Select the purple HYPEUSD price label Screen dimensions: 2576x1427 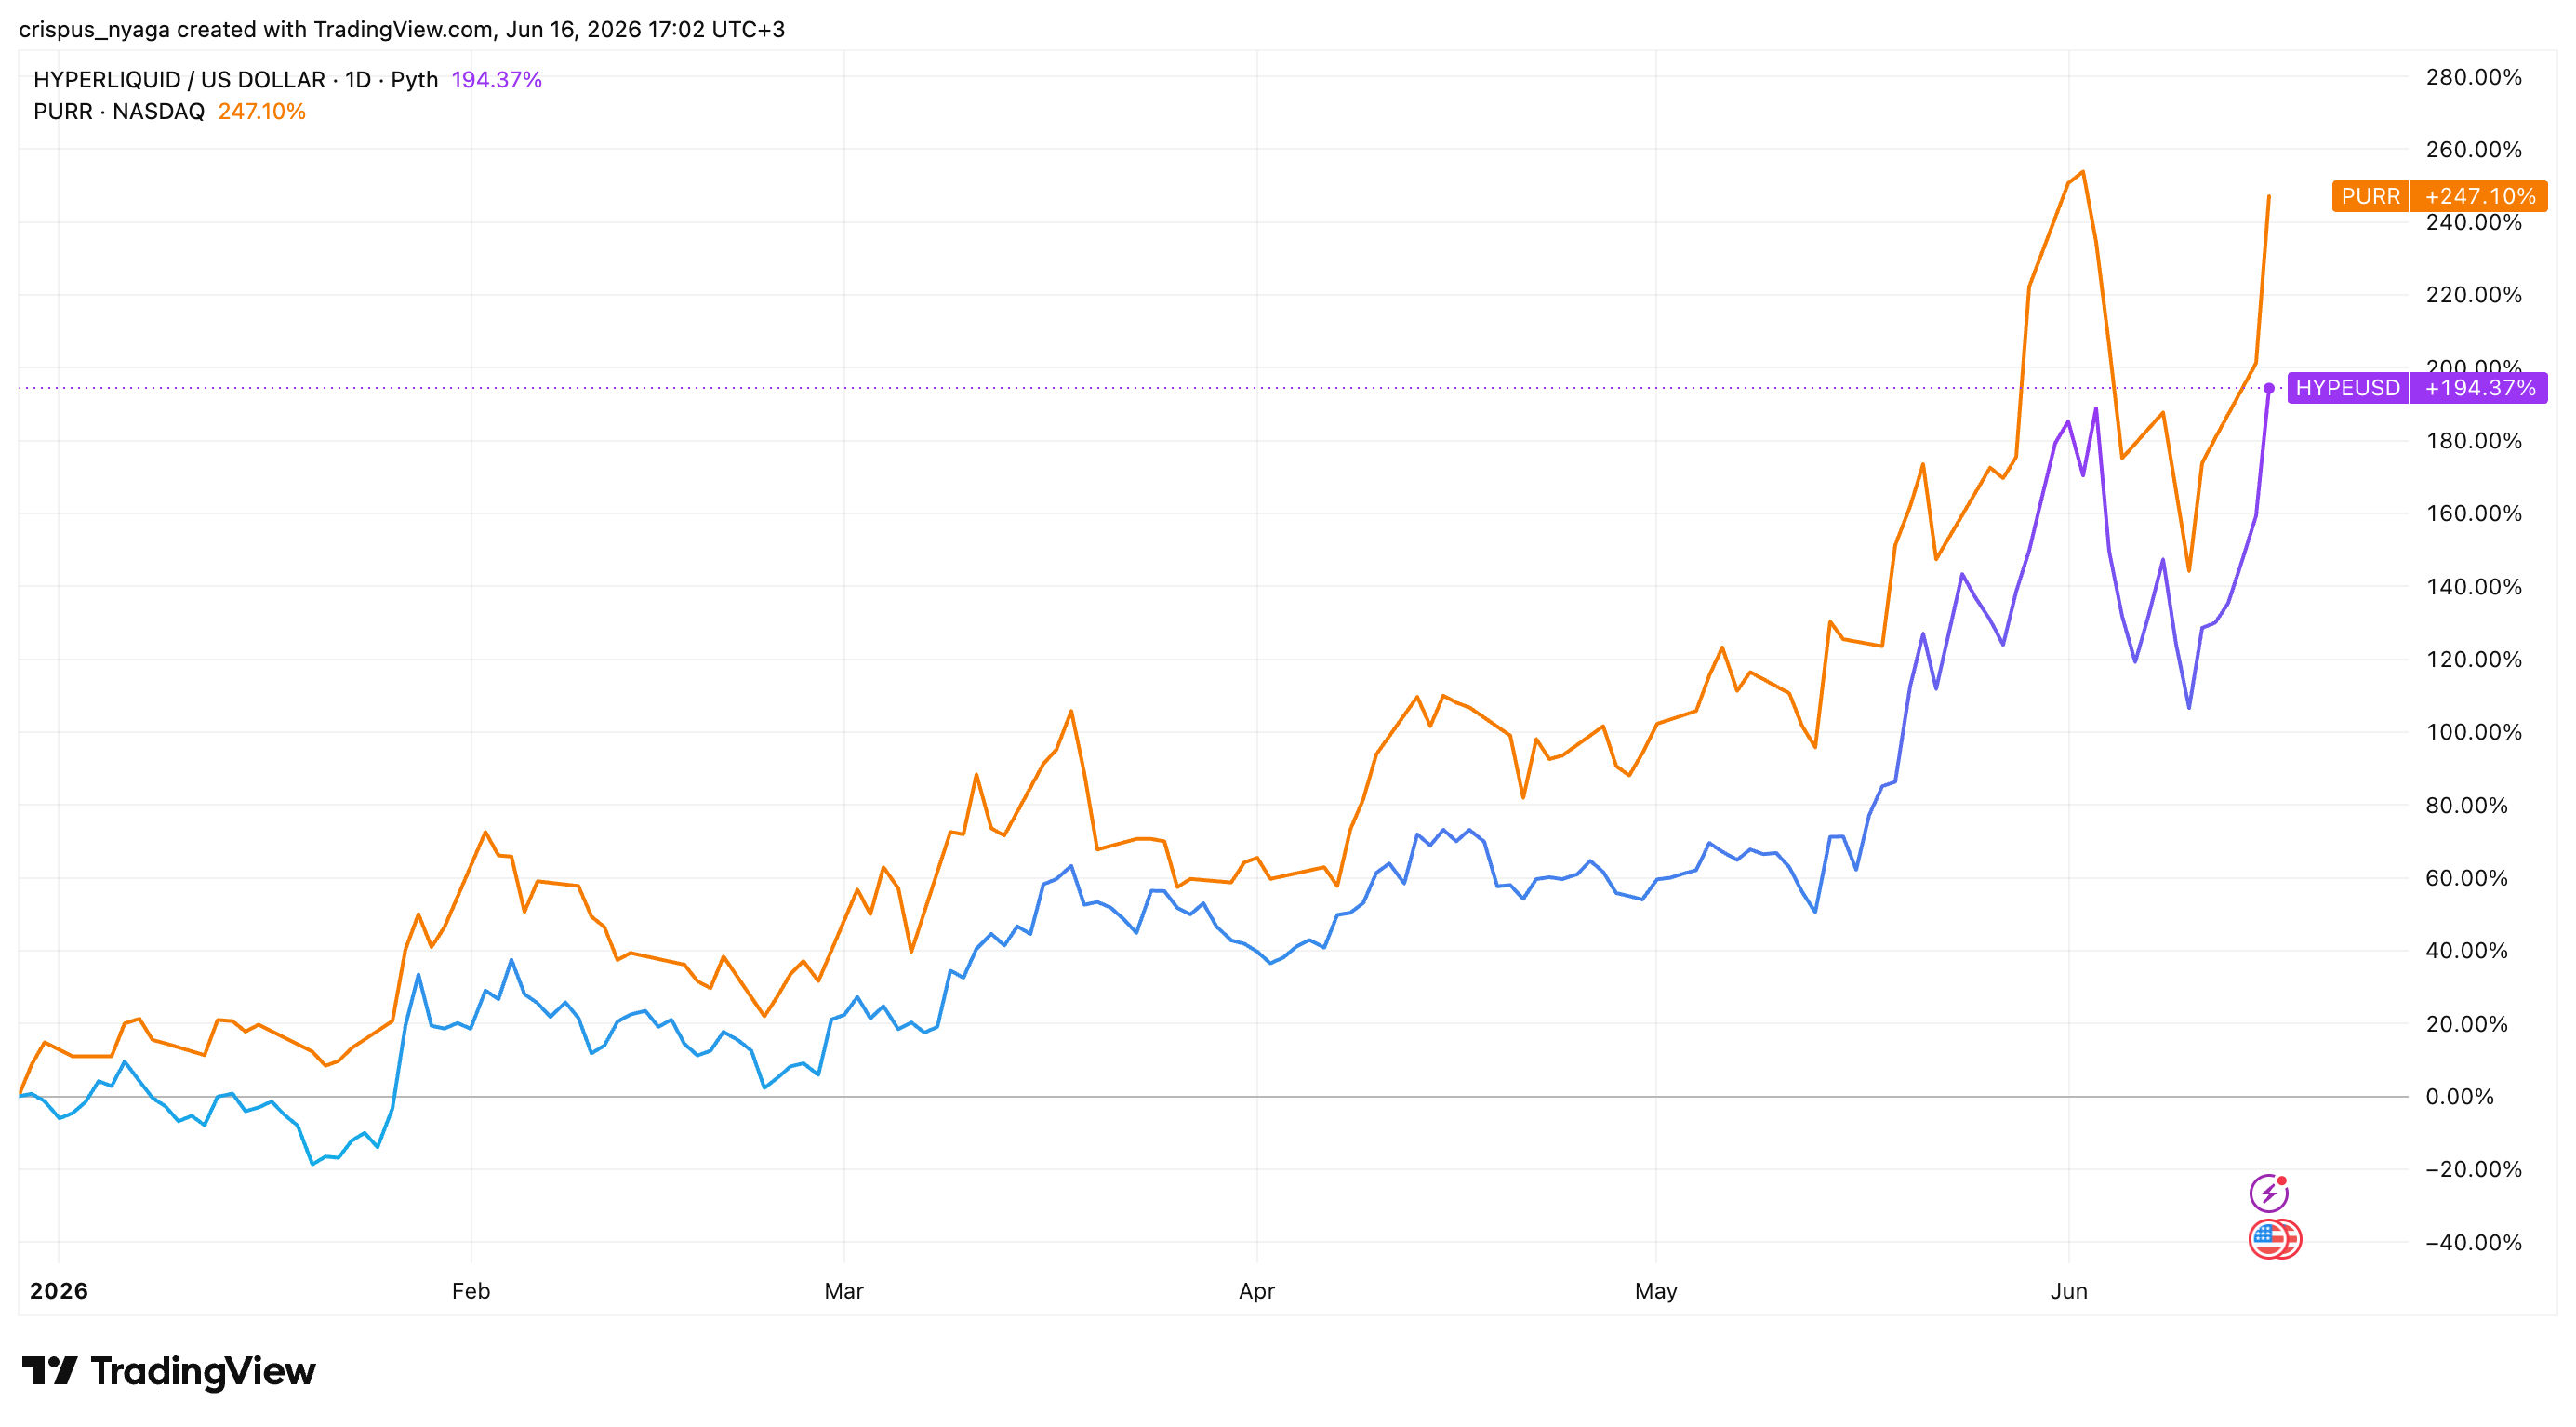tap(2347, 388)
